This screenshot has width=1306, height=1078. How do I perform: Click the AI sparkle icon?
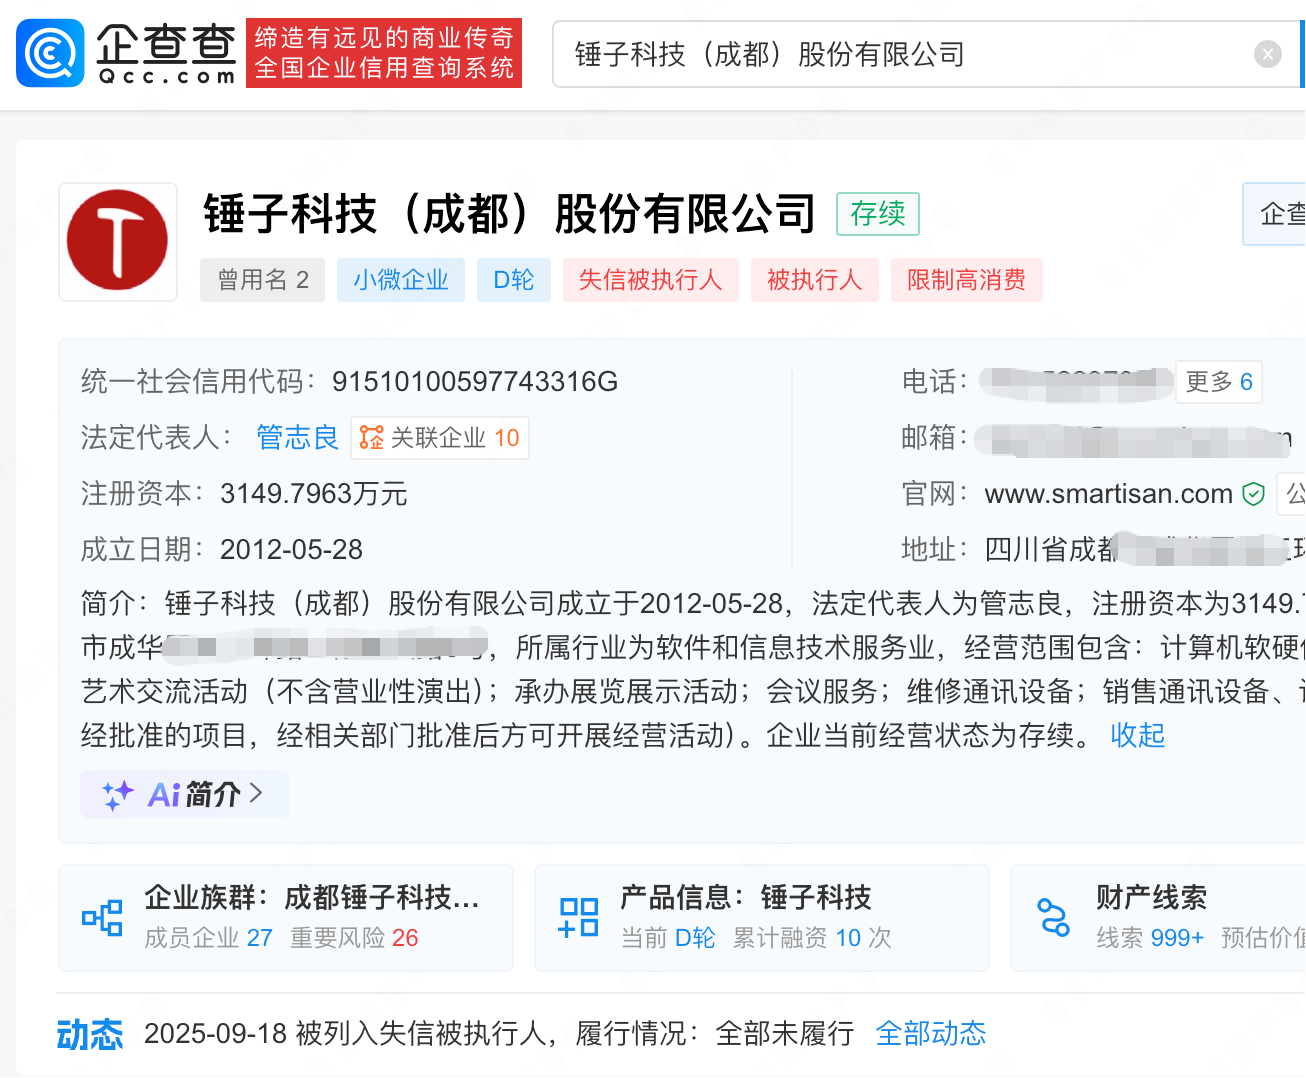coord(118,795)
